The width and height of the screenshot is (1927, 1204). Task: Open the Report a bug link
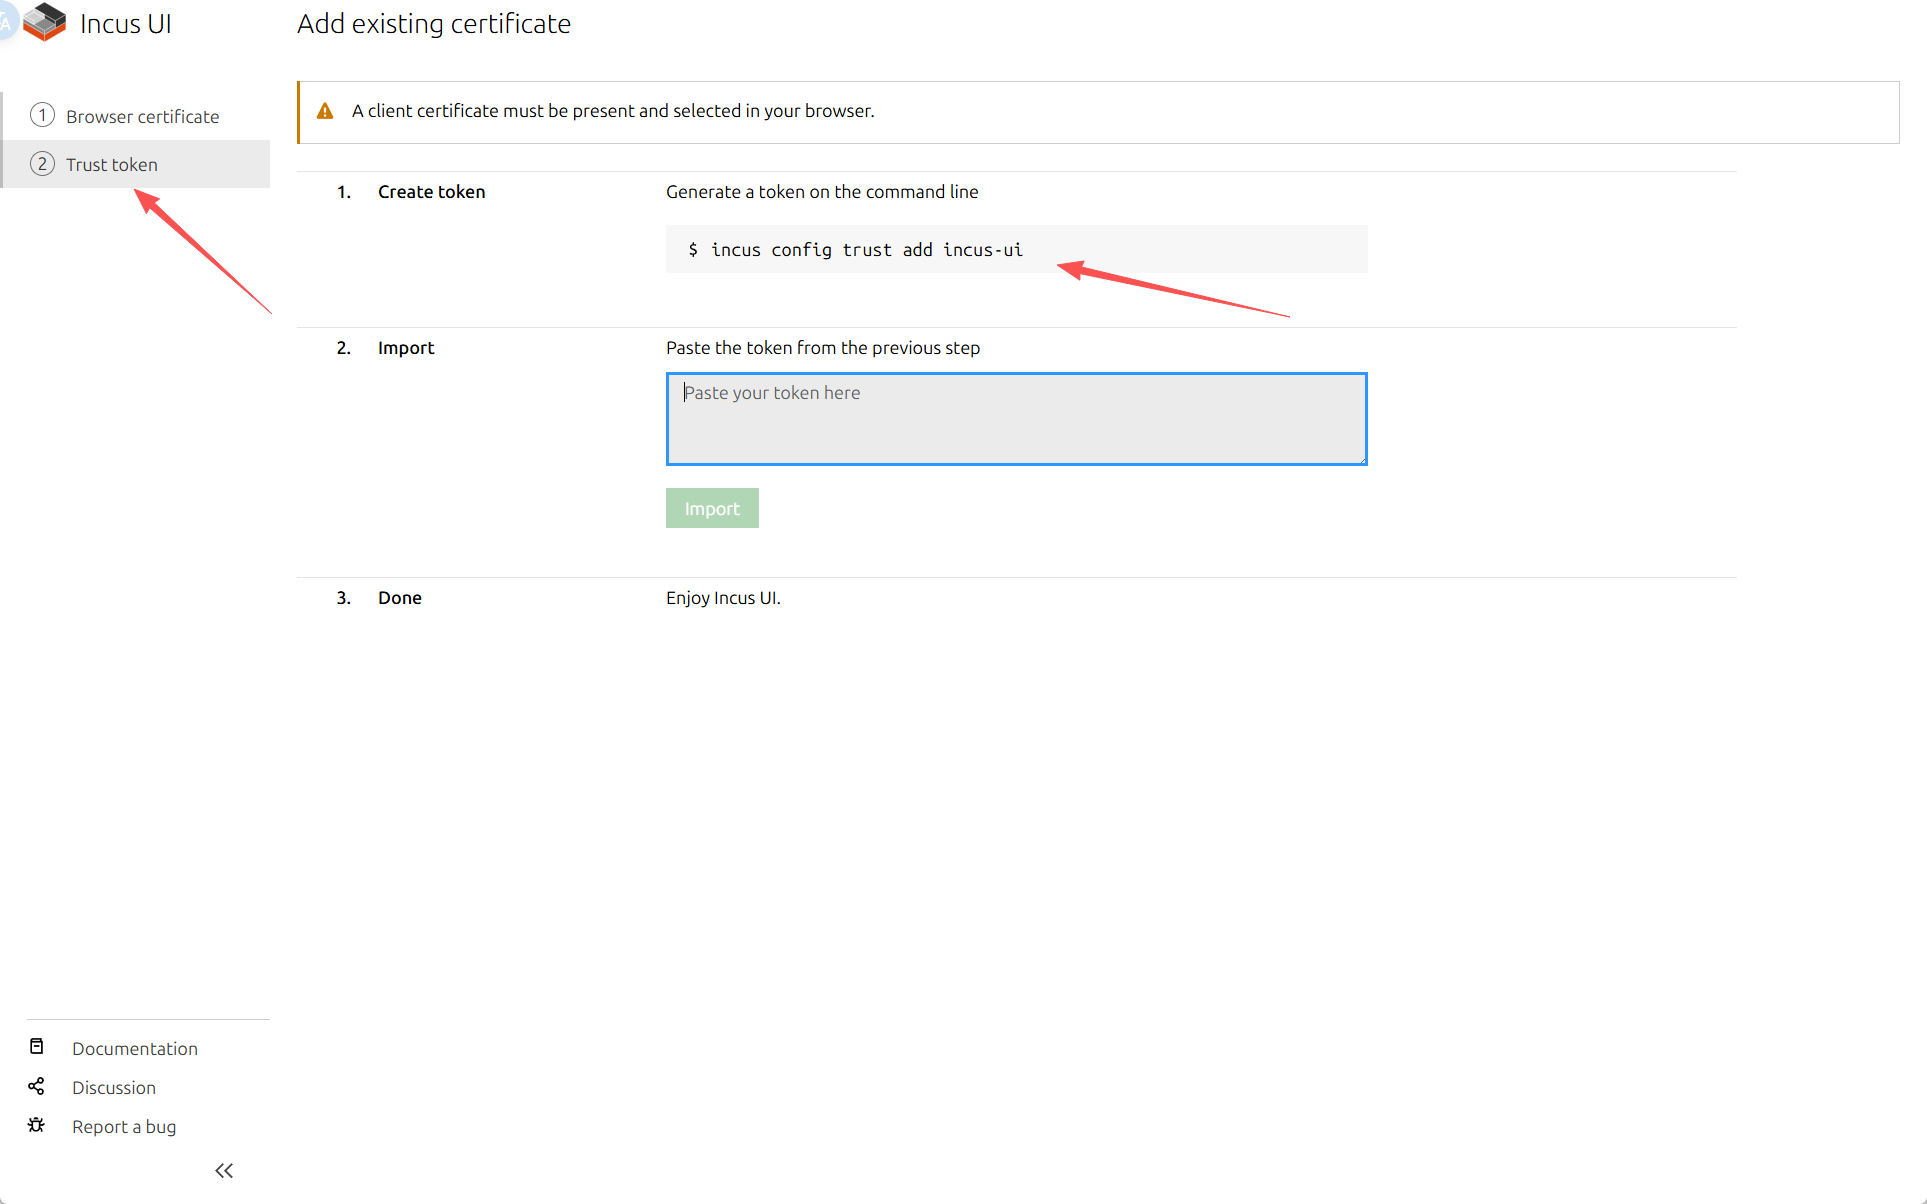[124, 1126]
